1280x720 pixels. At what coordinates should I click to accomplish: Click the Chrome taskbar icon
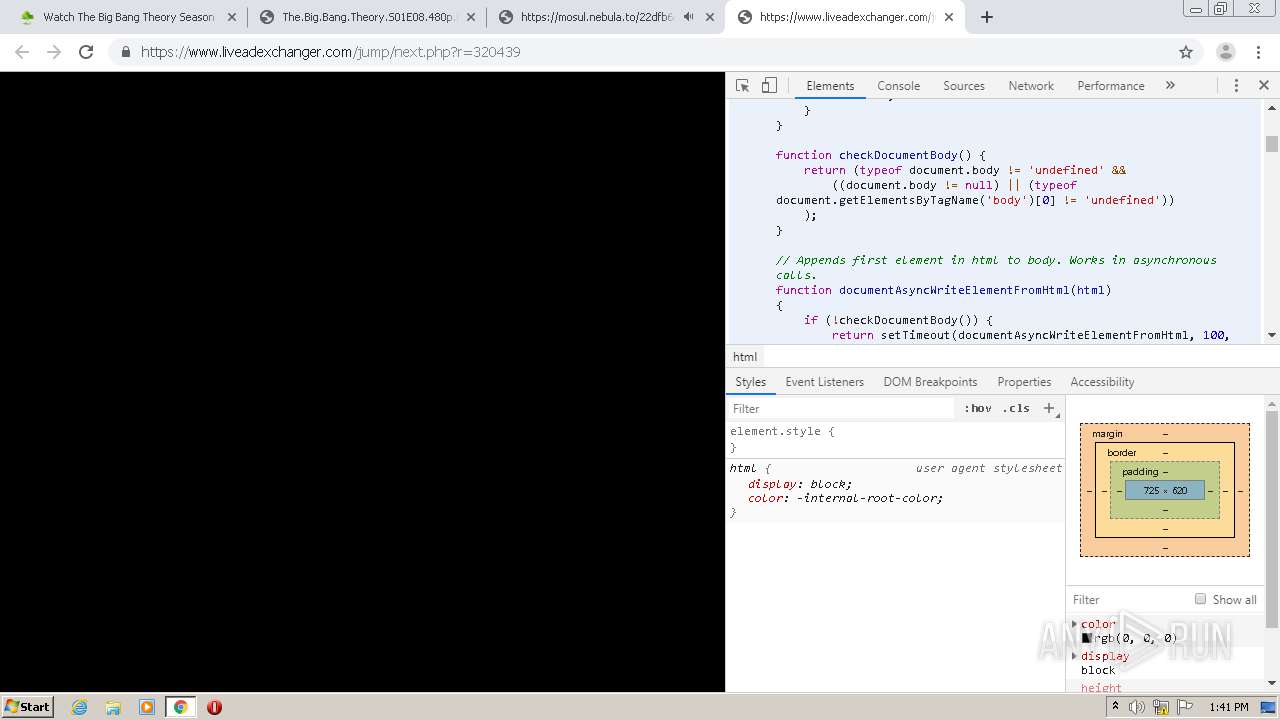(x=180, y=707)
